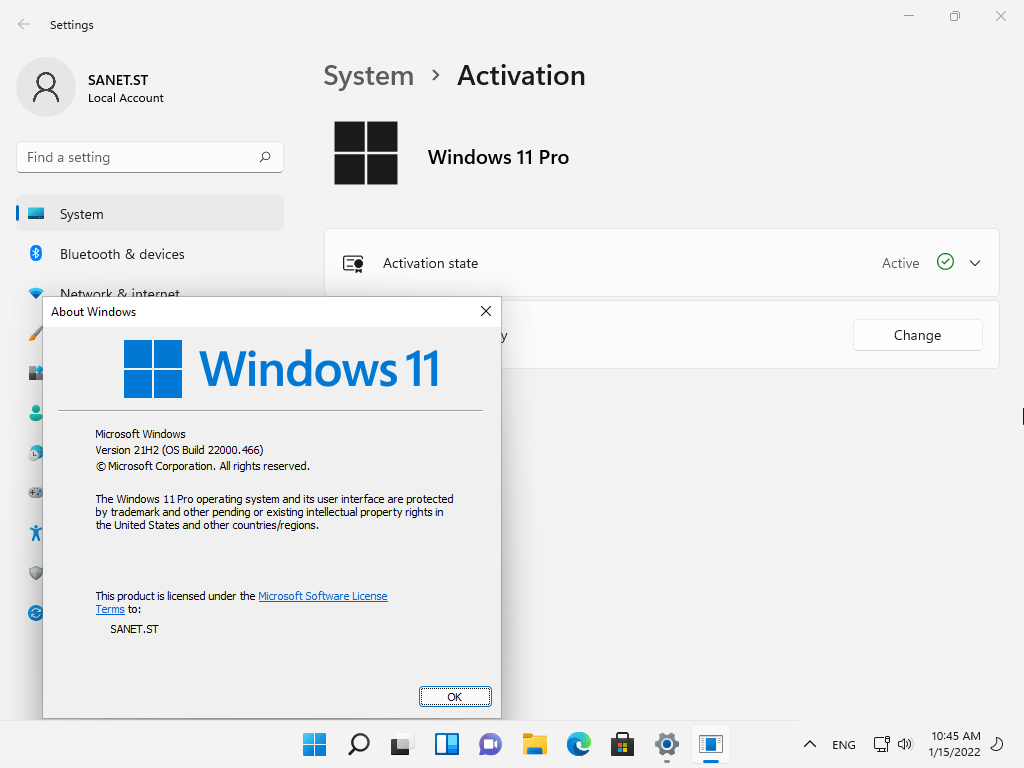Click the green Active checkmark icon
This screenshot has height=768, width=1024.
[945, 262]
